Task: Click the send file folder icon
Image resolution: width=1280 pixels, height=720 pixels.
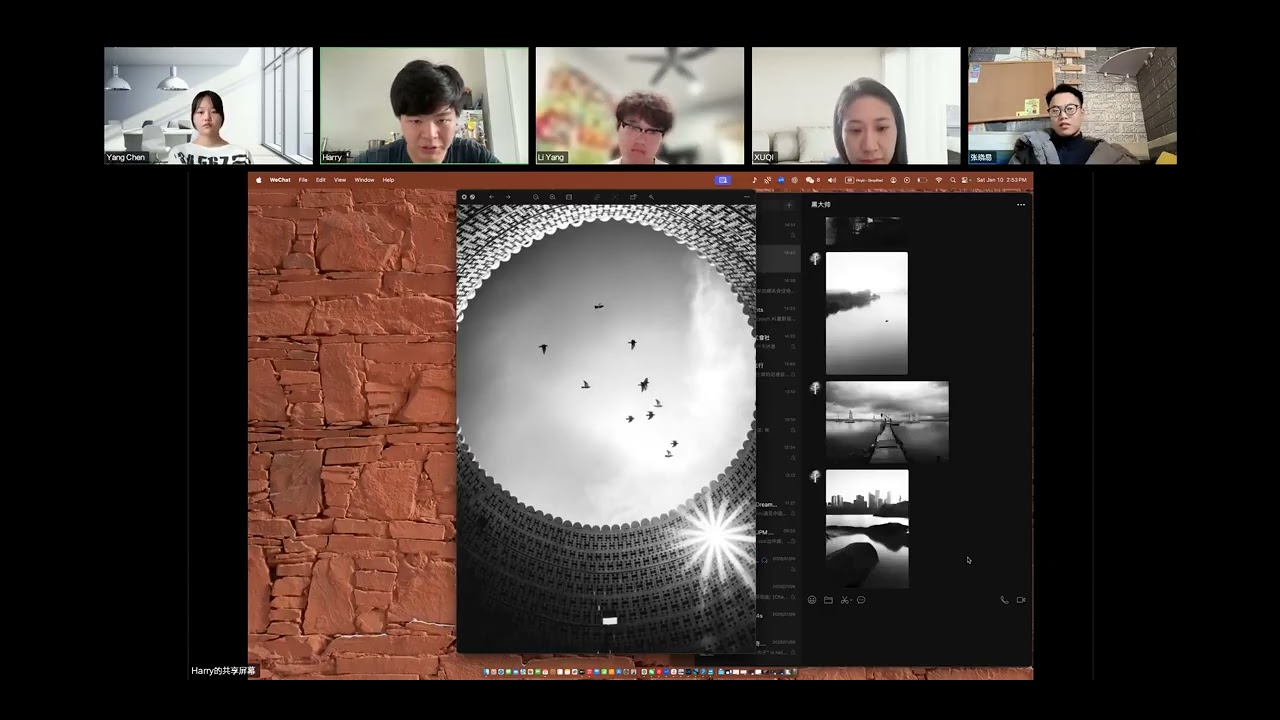Action: [828, 600]
